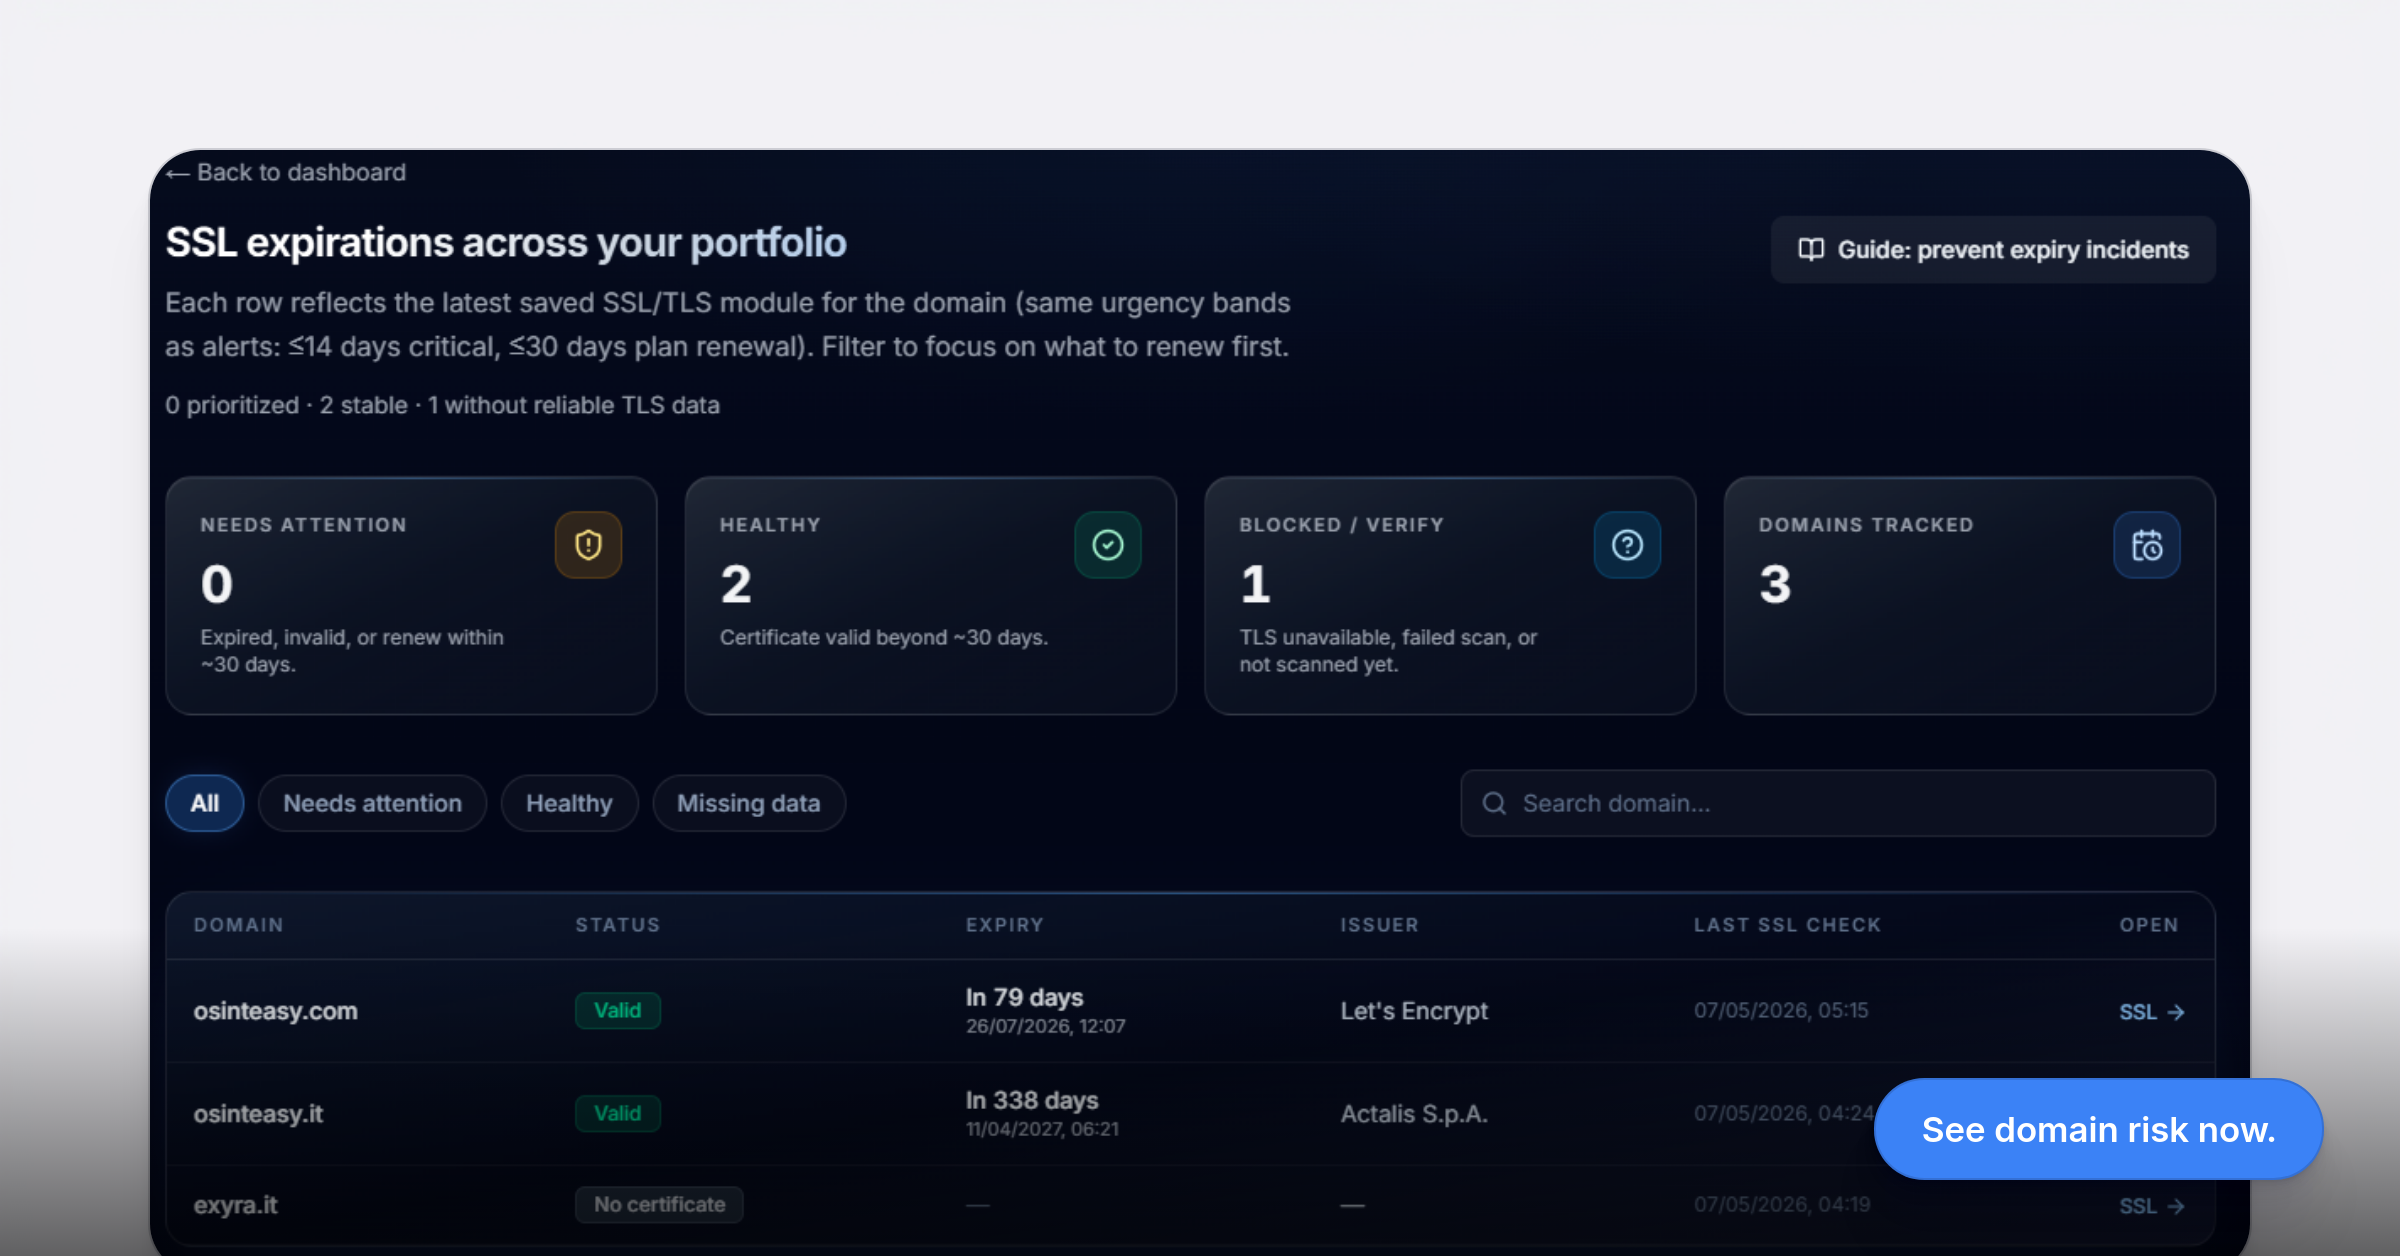Click the Valid badge for osinteasy.it

click(618, 1113)
